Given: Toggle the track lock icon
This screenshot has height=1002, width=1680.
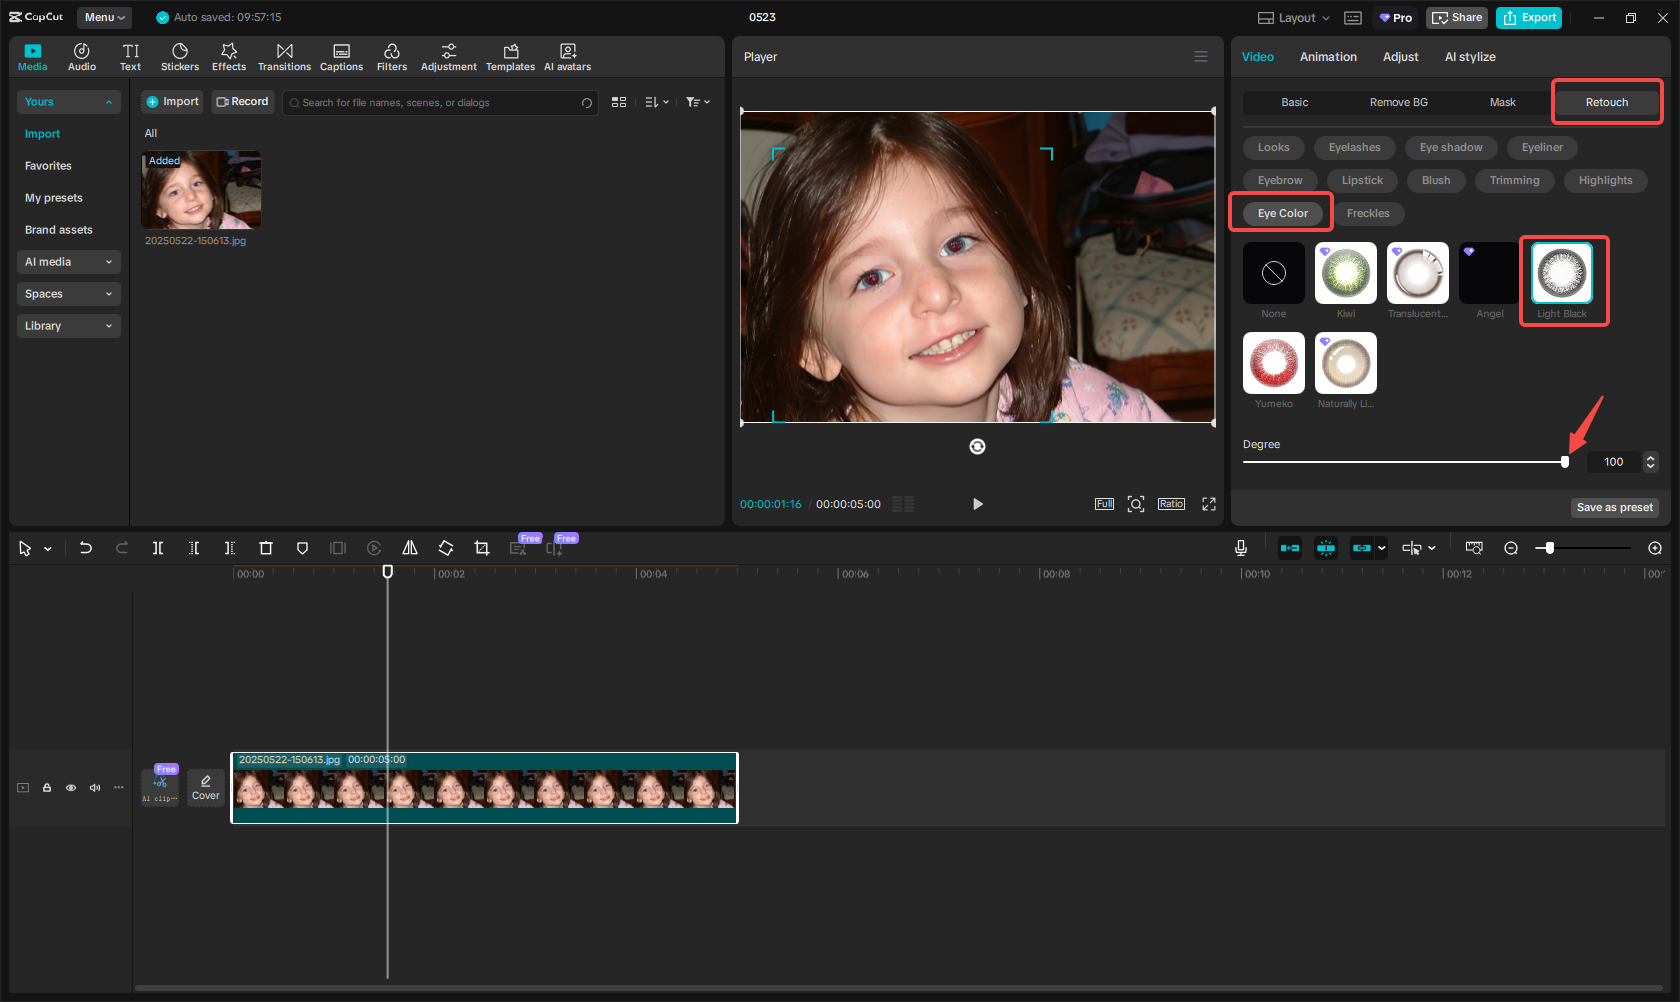Looking at the screenshot, I should click(47, 788).
